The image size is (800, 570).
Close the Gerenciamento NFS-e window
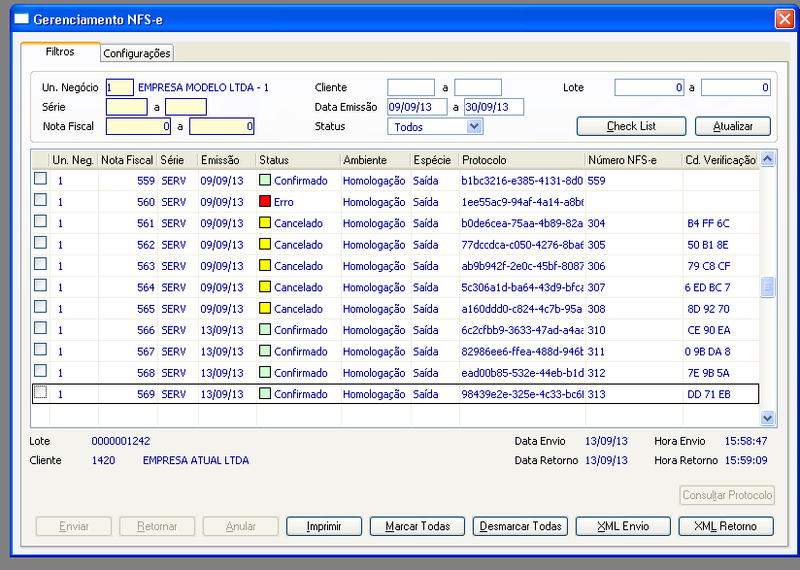point(784,19)
